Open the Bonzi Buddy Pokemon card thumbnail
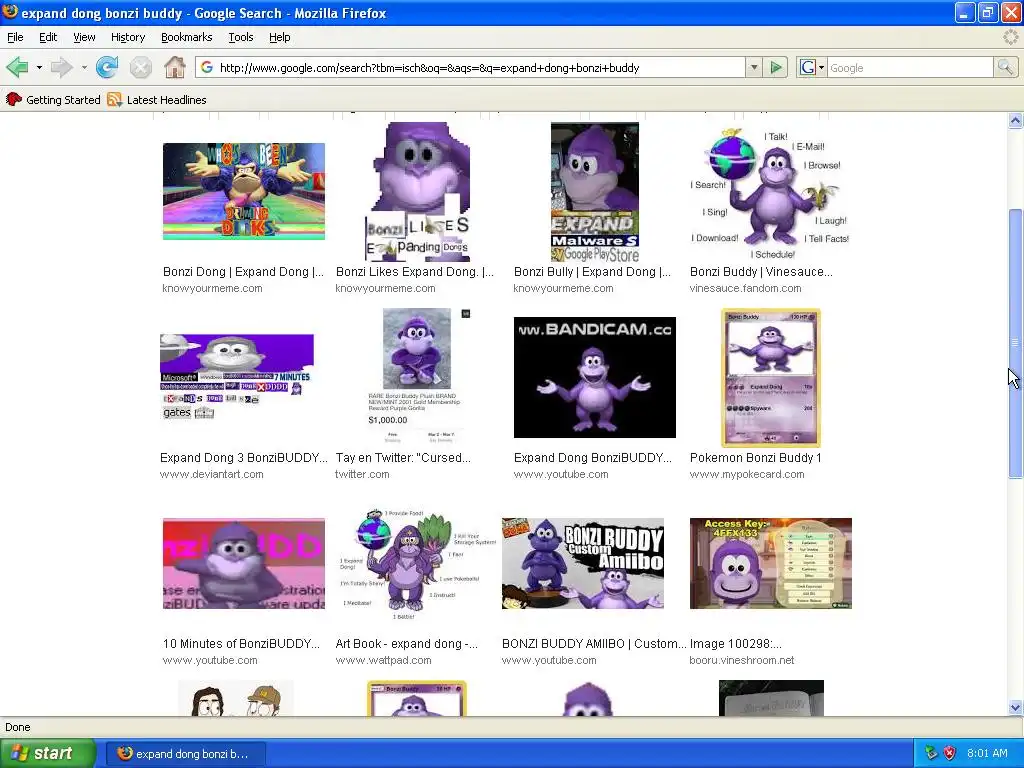Viewport: 1024px width, 768px height. pos(771,377)
